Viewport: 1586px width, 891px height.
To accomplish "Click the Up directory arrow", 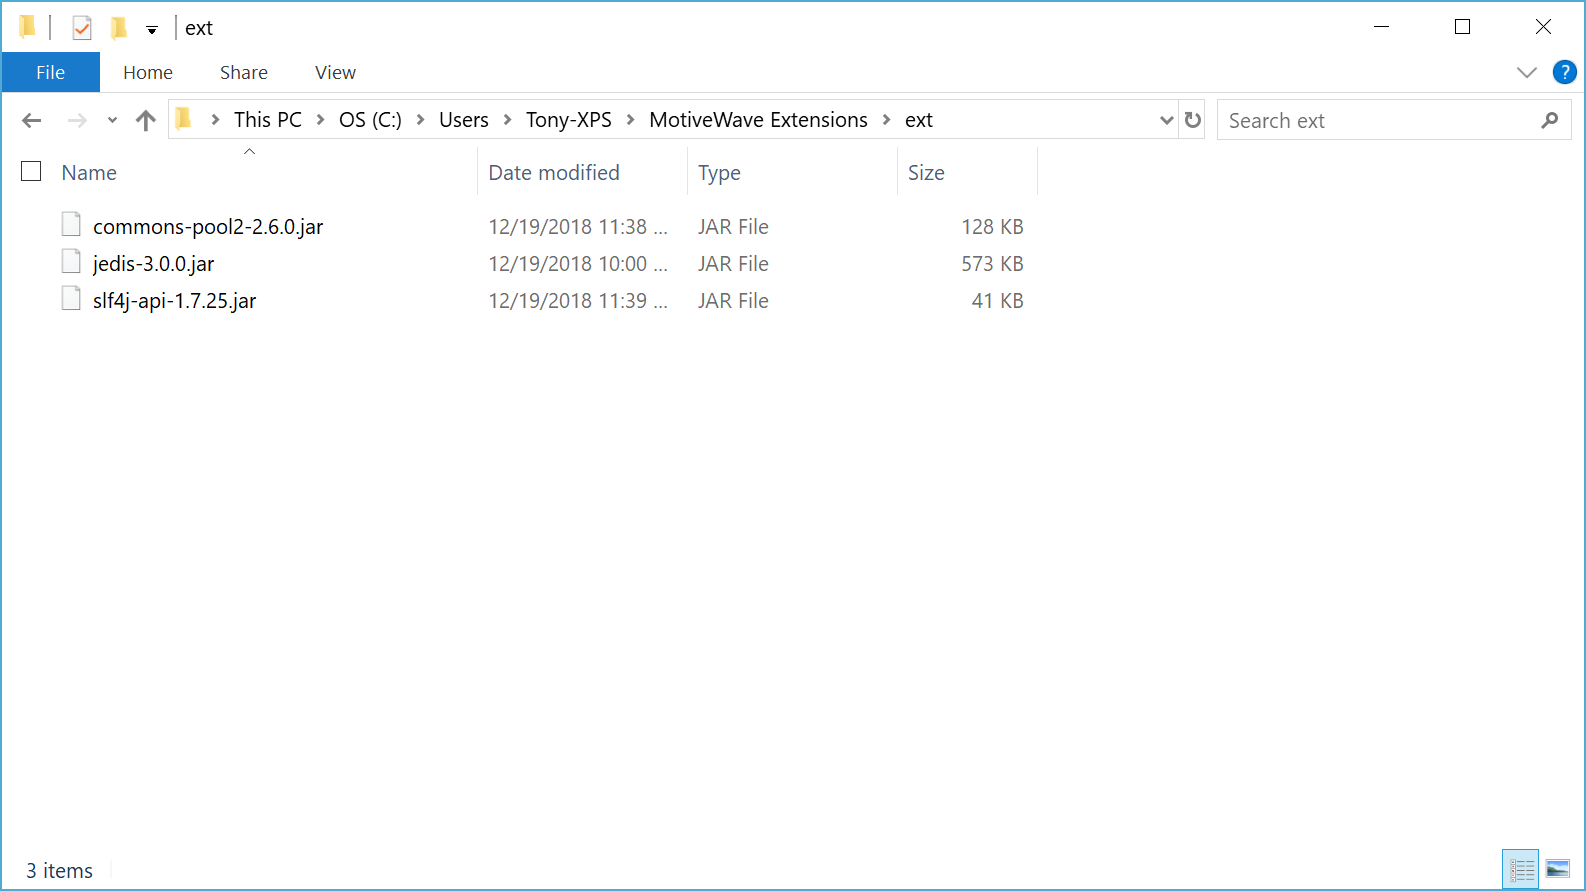I will (x=146, y=121).
